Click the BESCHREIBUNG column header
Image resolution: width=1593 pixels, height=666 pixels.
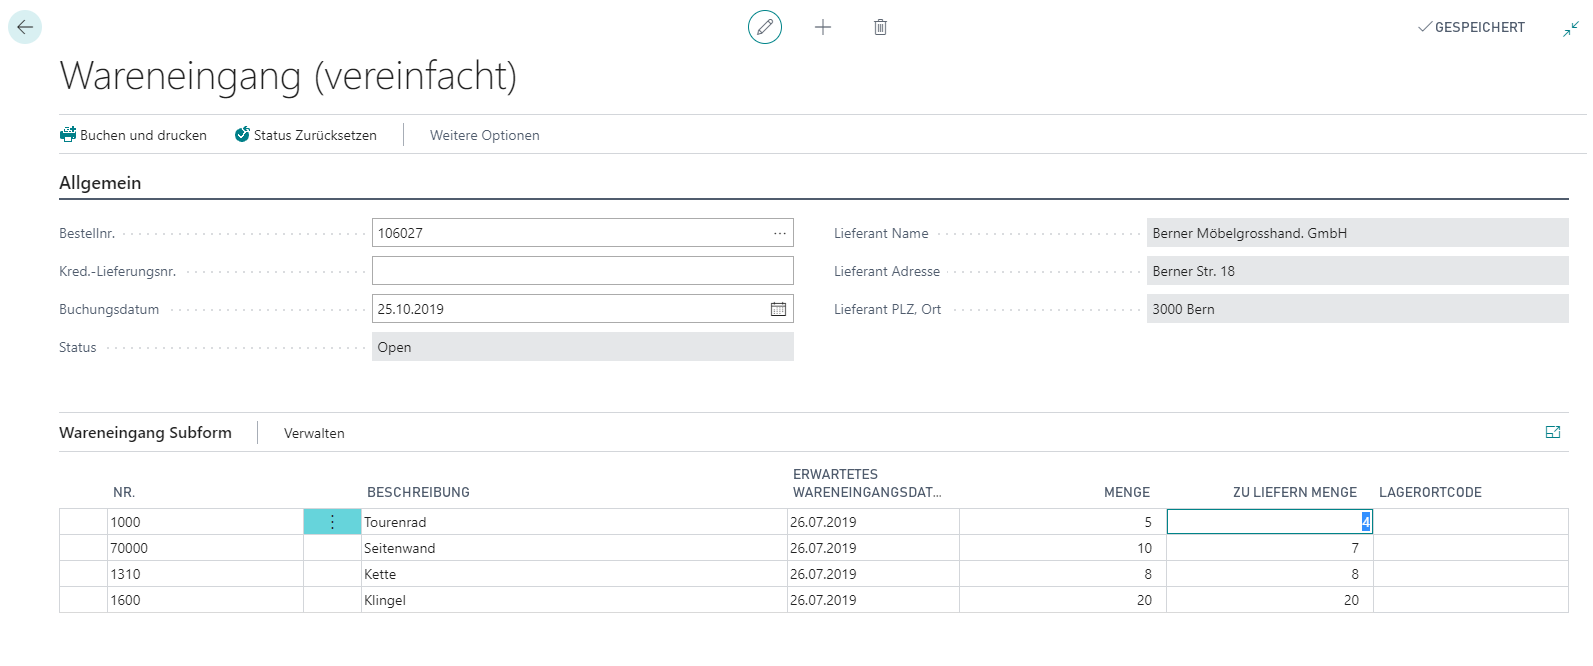(x=418, y=492)
